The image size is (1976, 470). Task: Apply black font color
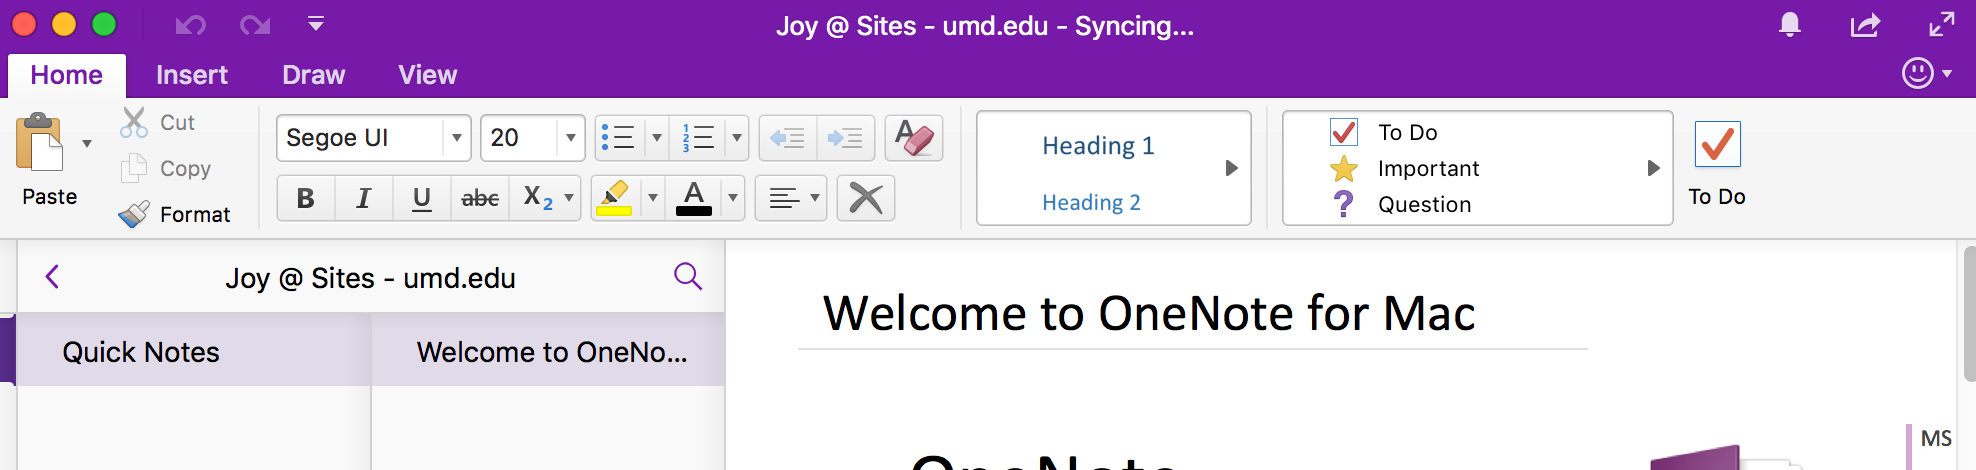click(x=694, y=198)
